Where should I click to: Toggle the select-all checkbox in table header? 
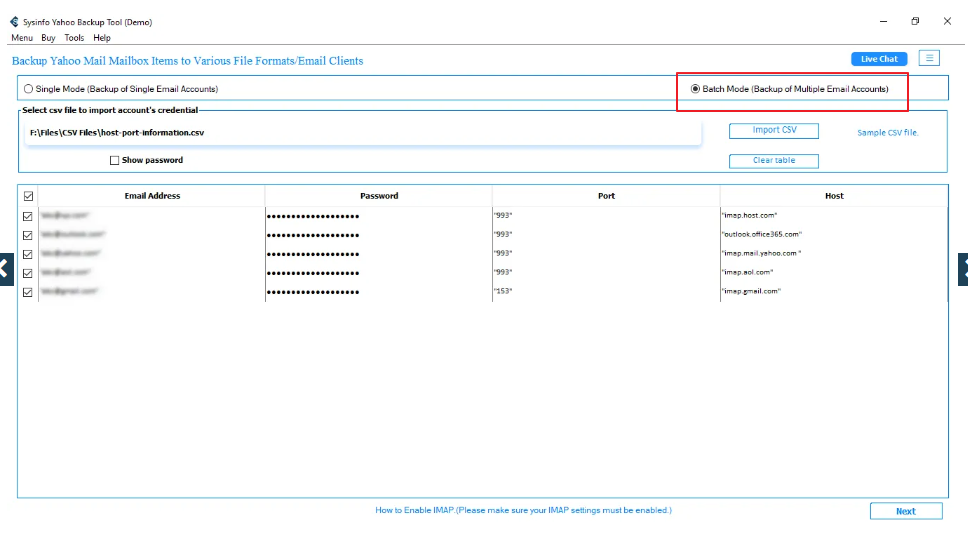pos(28,196)
